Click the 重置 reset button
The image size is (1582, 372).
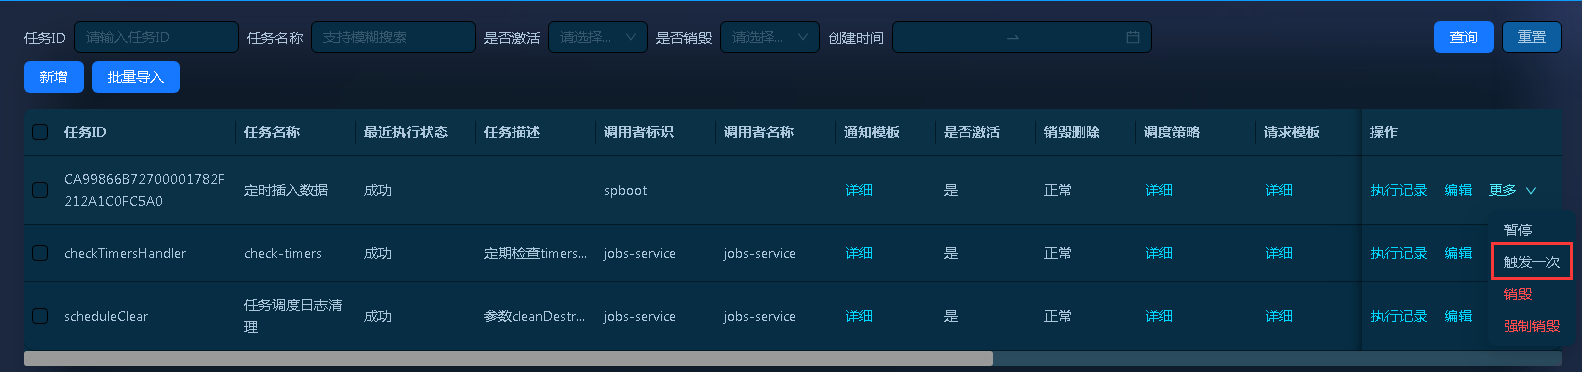point(1532,37)
